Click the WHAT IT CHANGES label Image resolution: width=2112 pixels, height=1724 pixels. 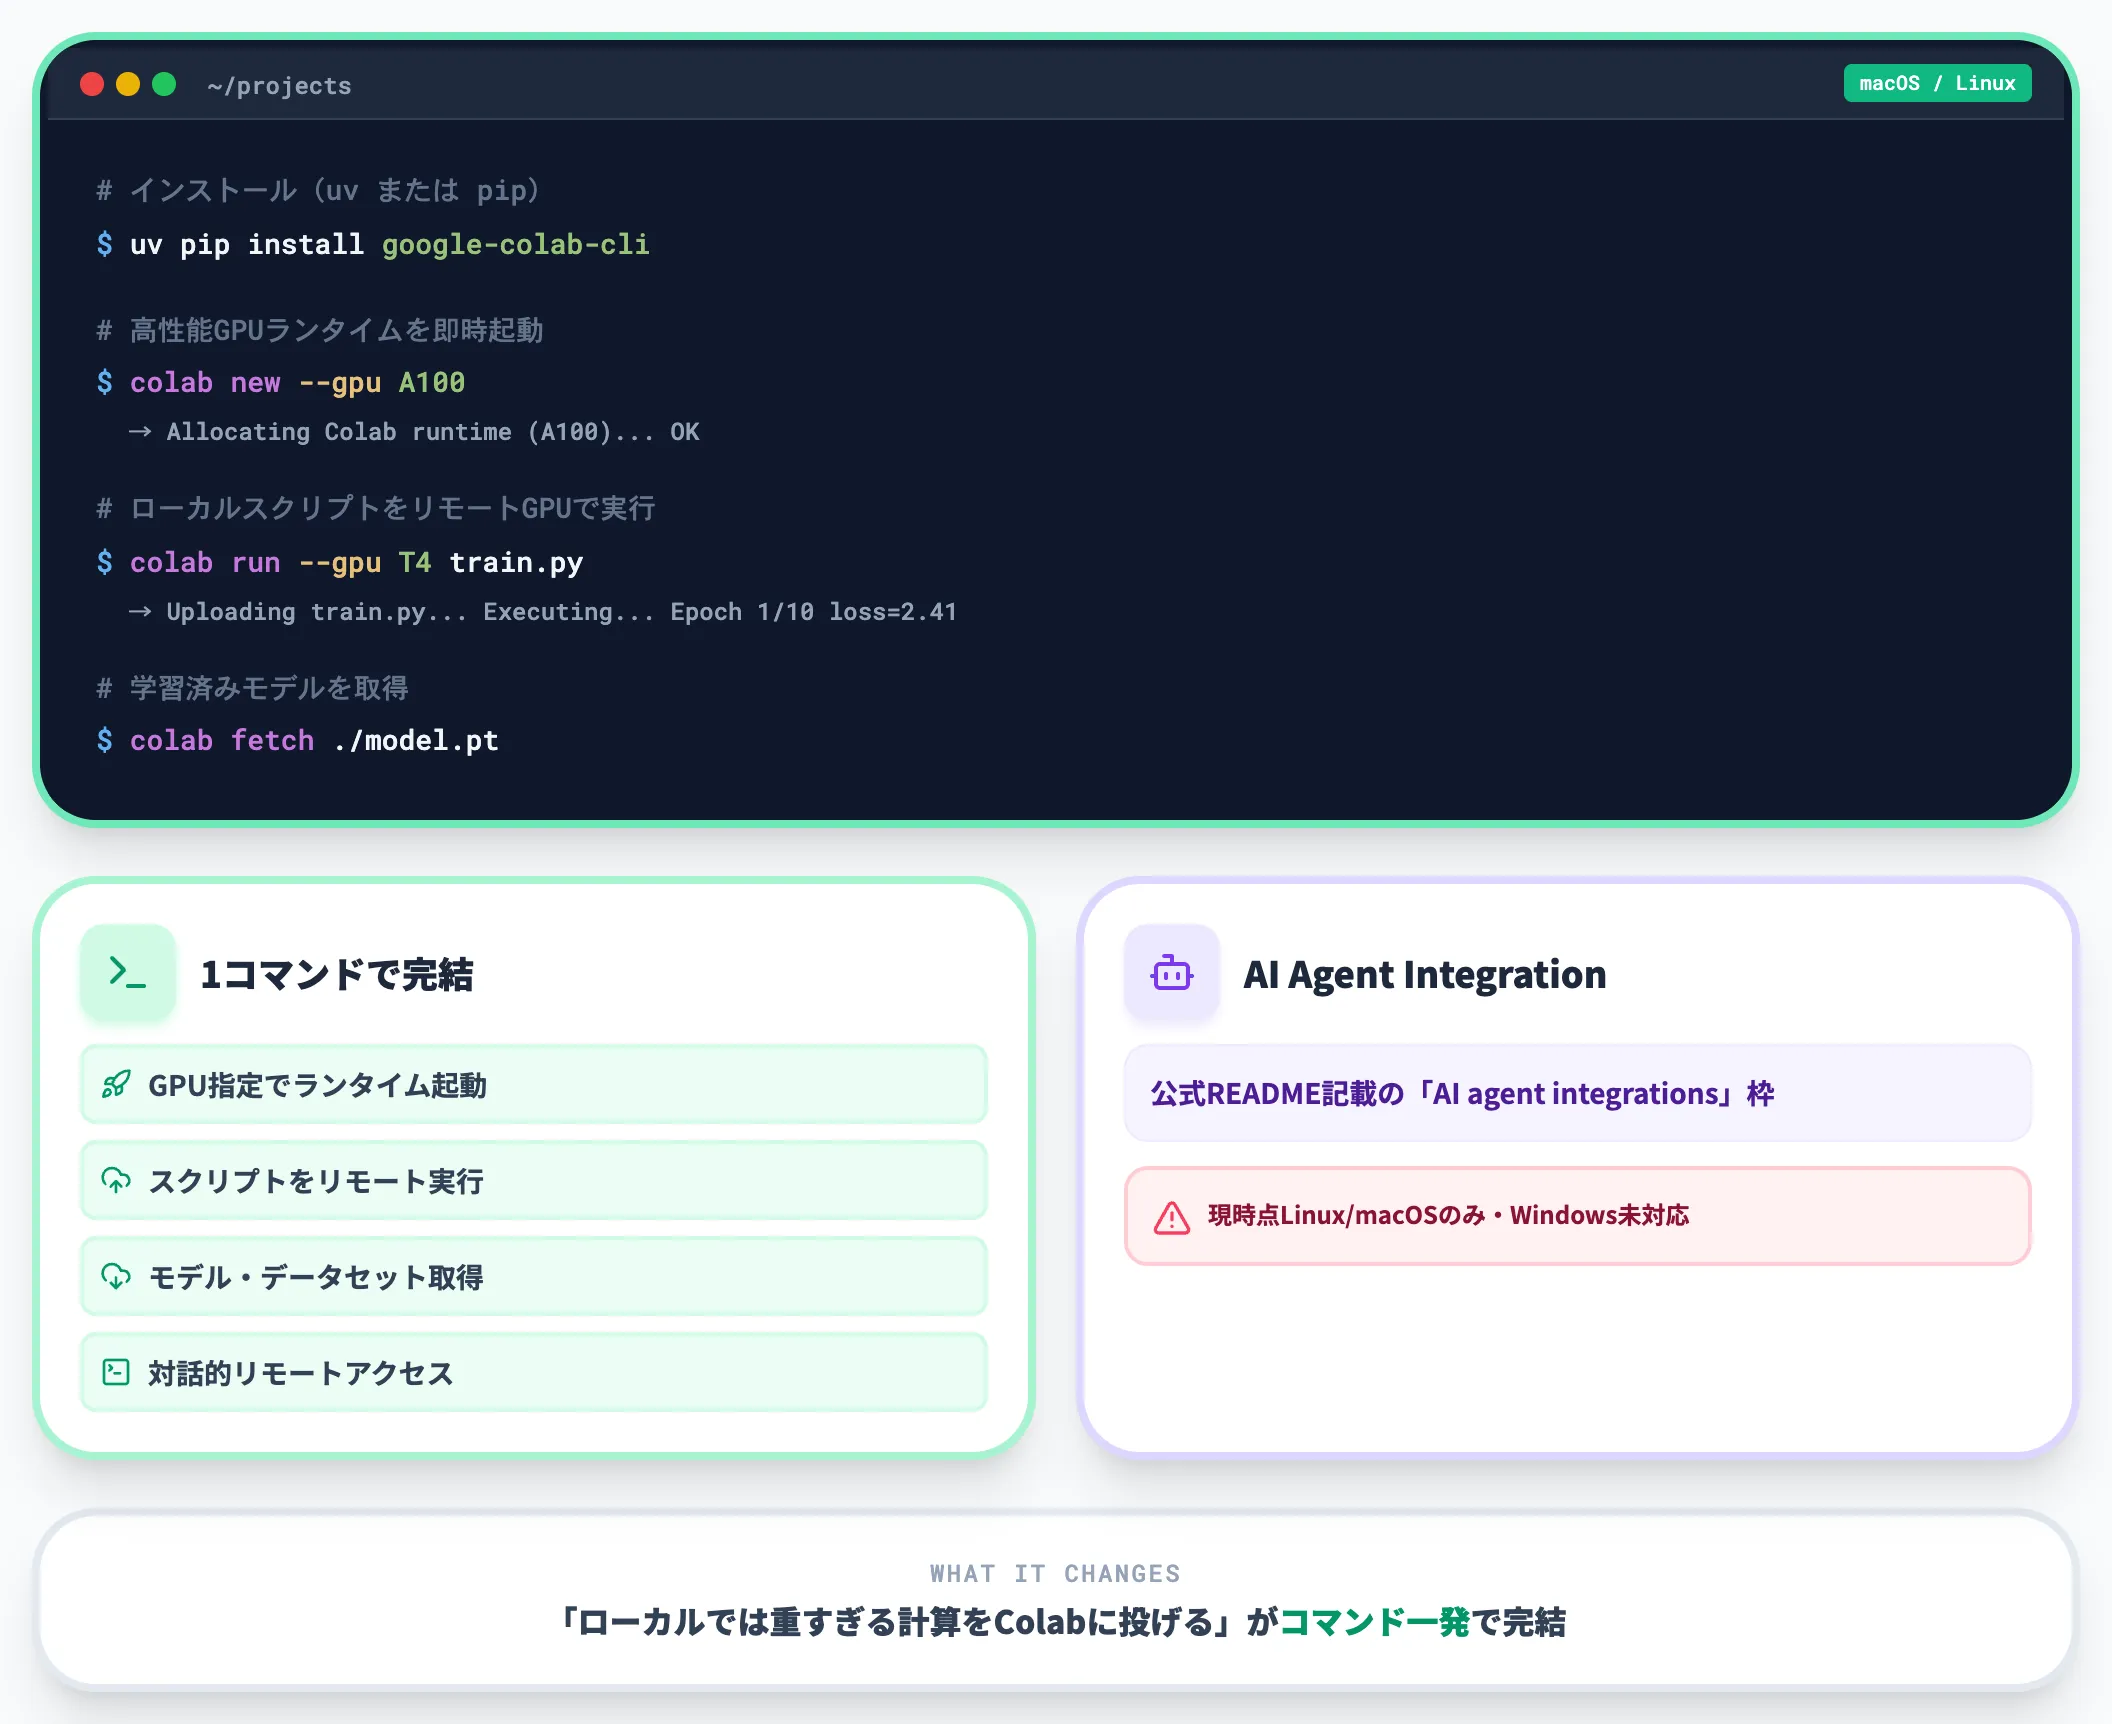pyautogui.click(x=1055, y=1574)
